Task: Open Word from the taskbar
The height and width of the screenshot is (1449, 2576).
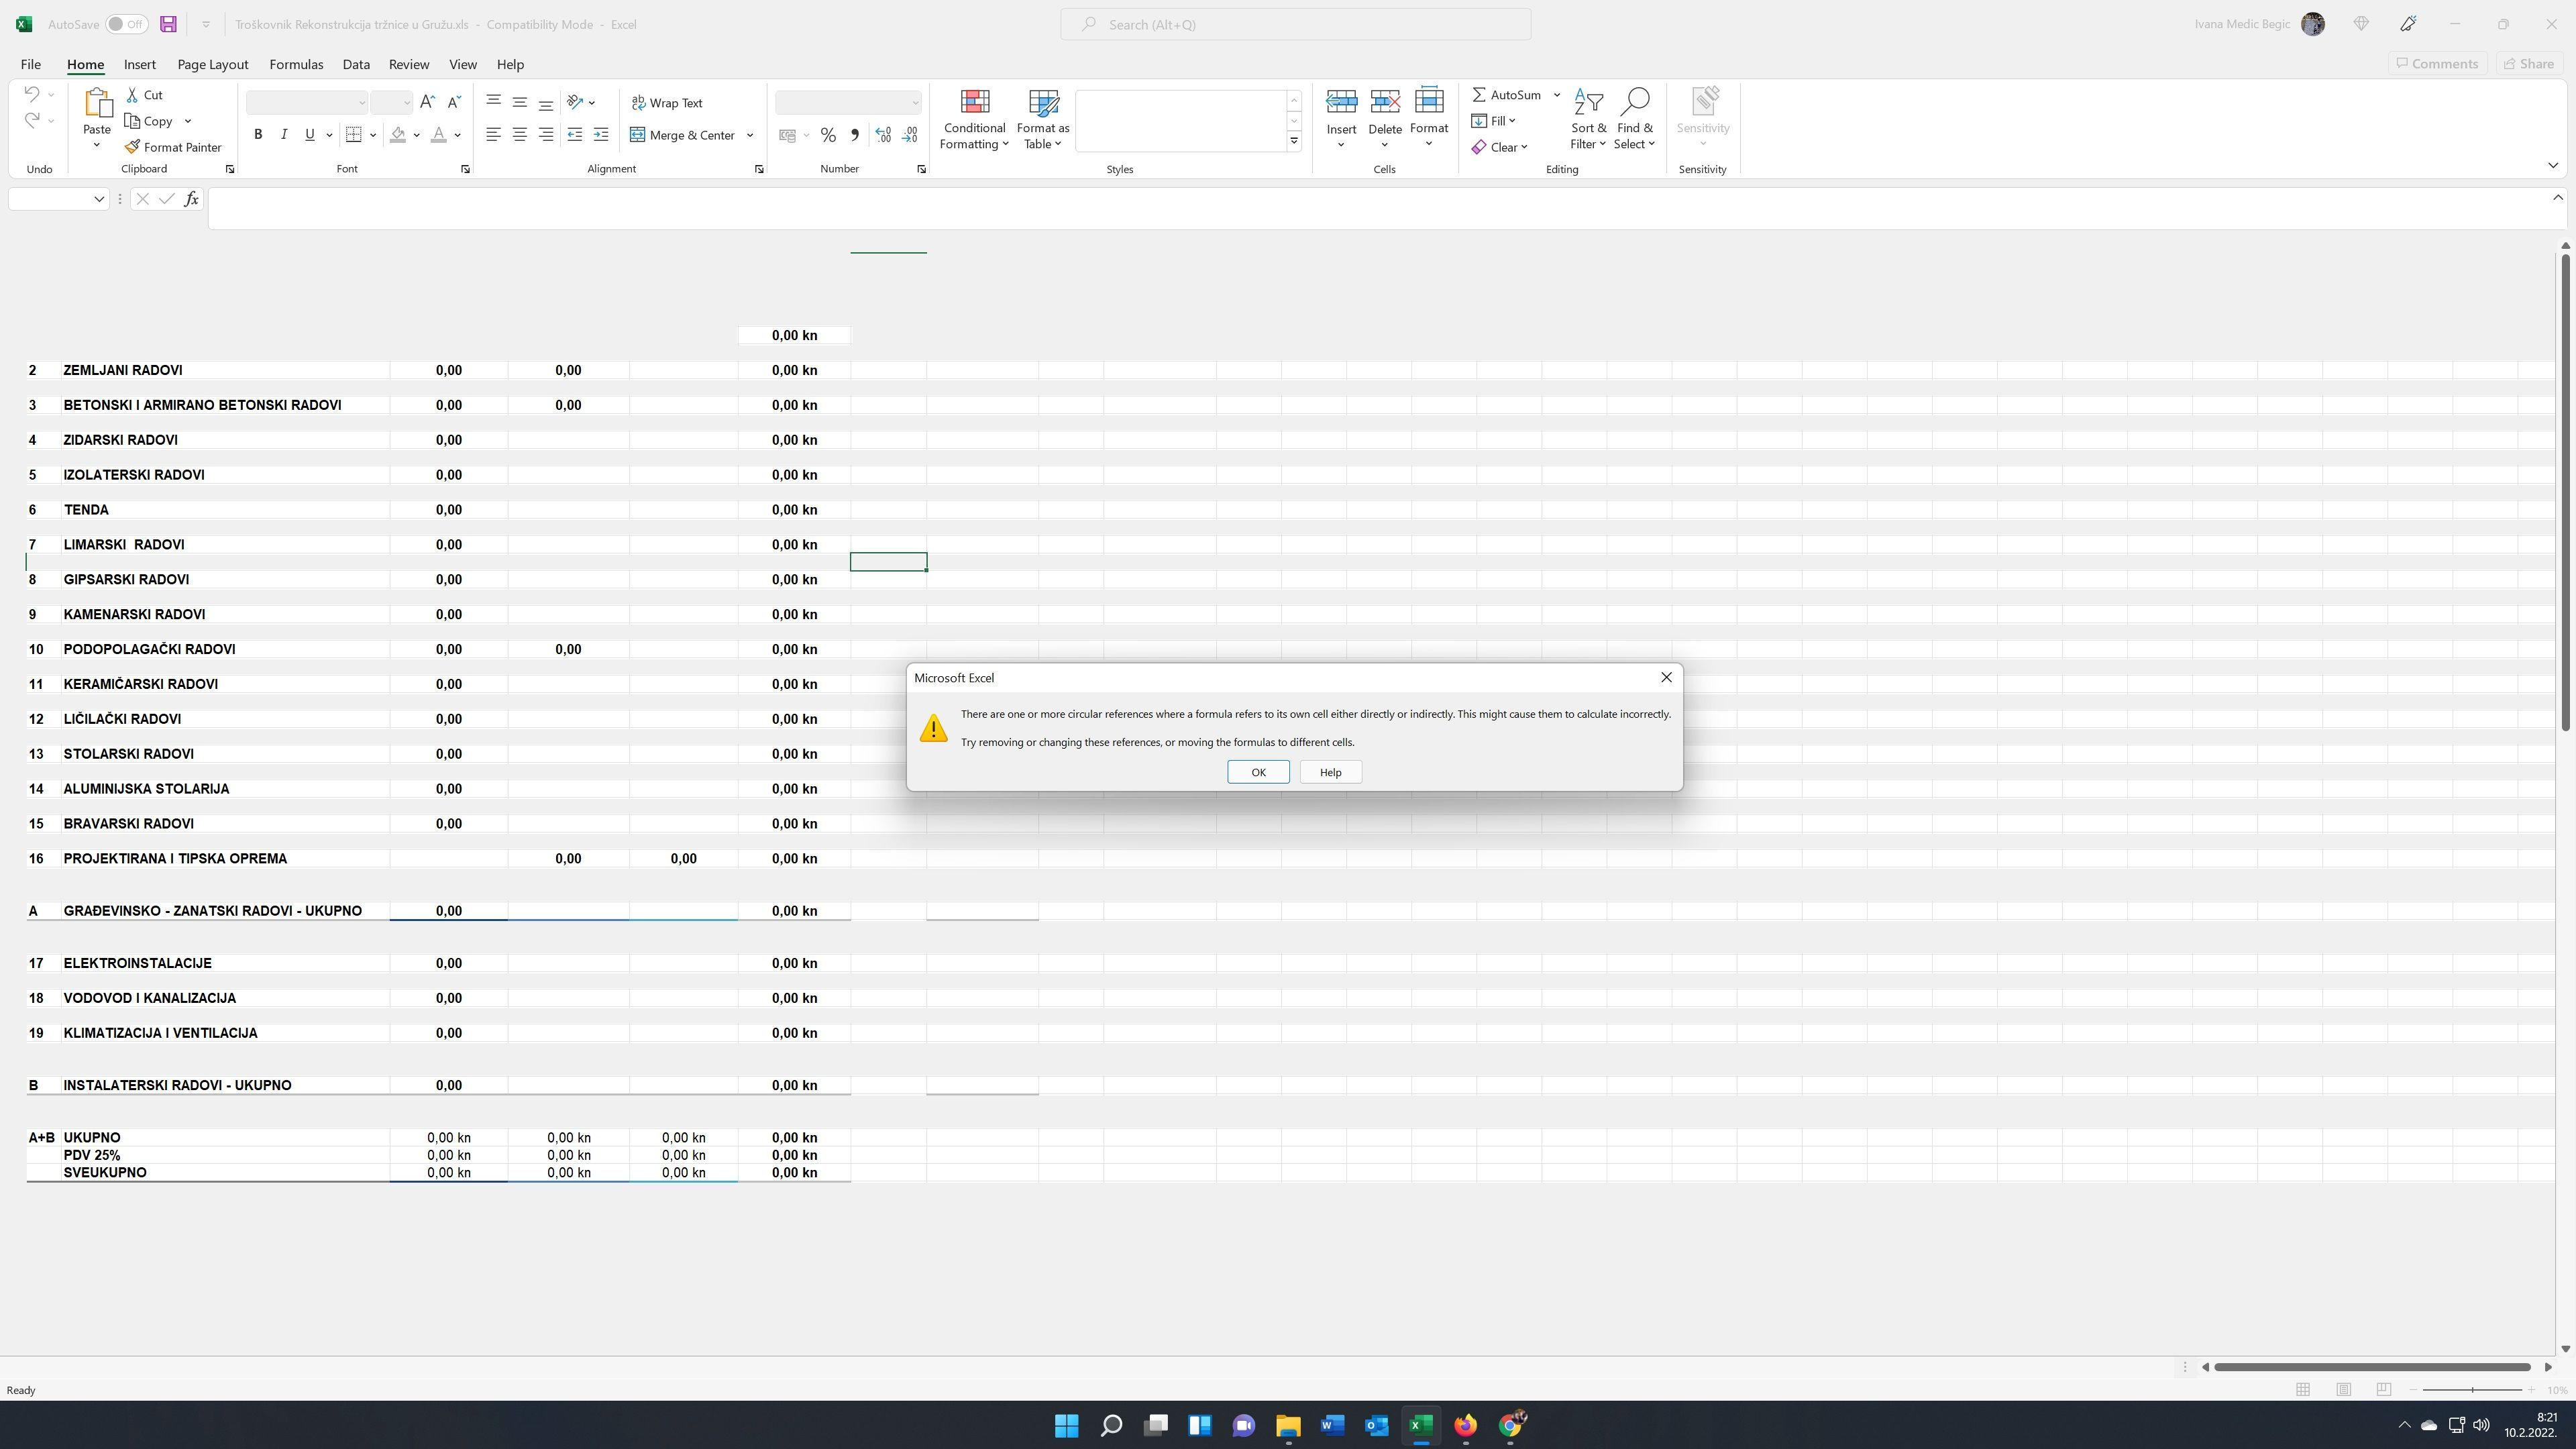Action: [1332, 1425]
